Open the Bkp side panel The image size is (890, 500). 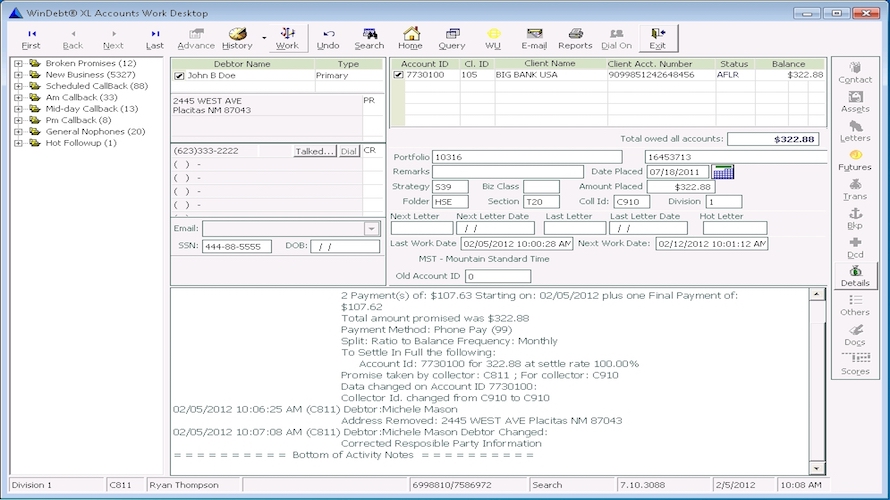pos(855,219)
